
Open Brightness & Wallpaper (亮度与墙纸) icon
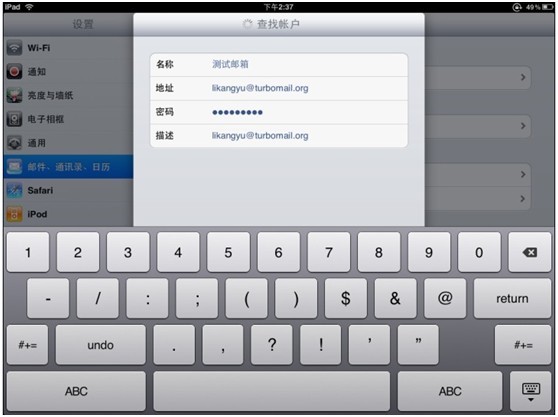tap(15, 95)
